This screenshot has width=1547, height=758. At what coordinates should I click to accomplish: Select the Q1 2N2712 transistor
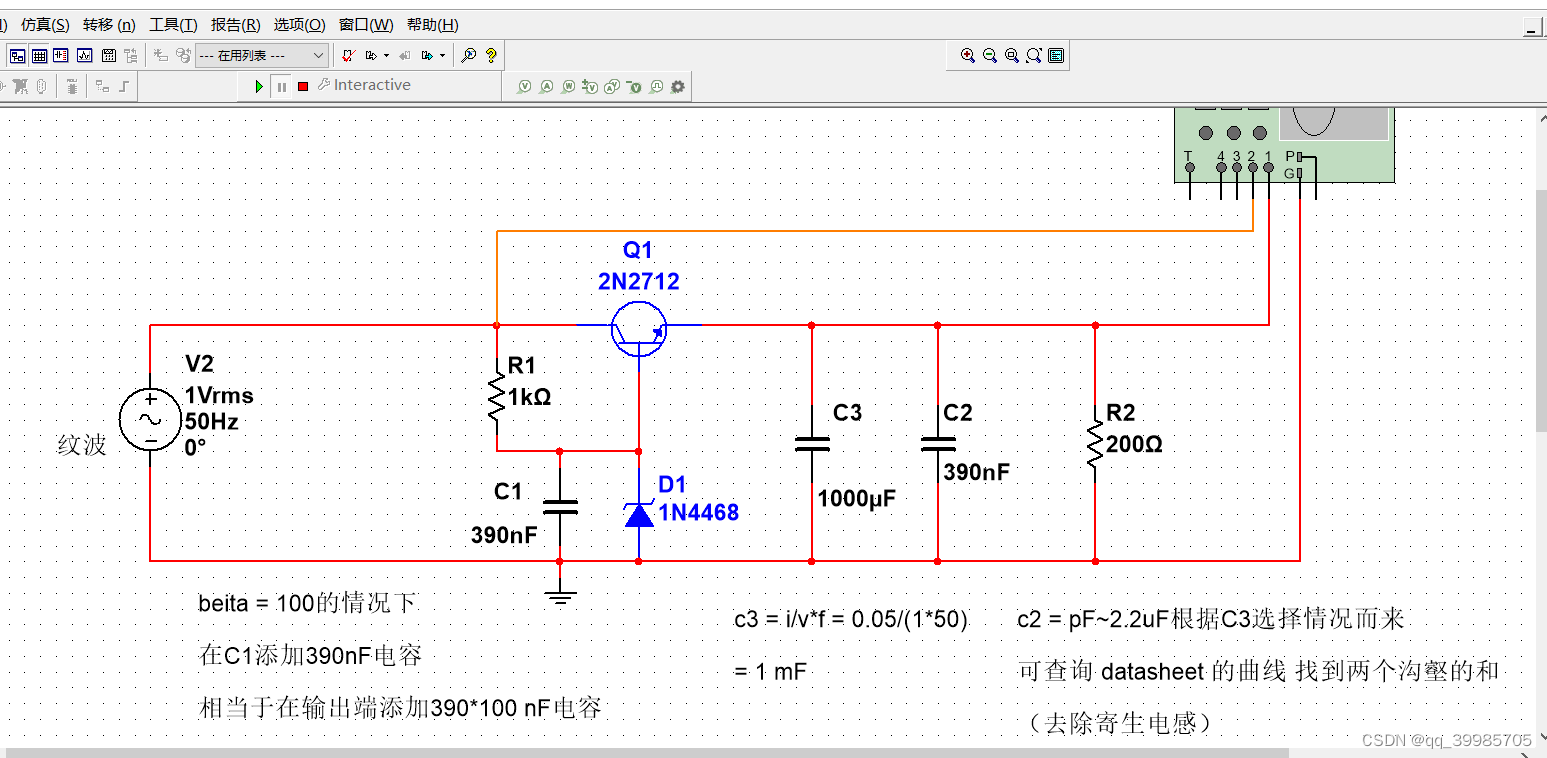click(638, 328)
